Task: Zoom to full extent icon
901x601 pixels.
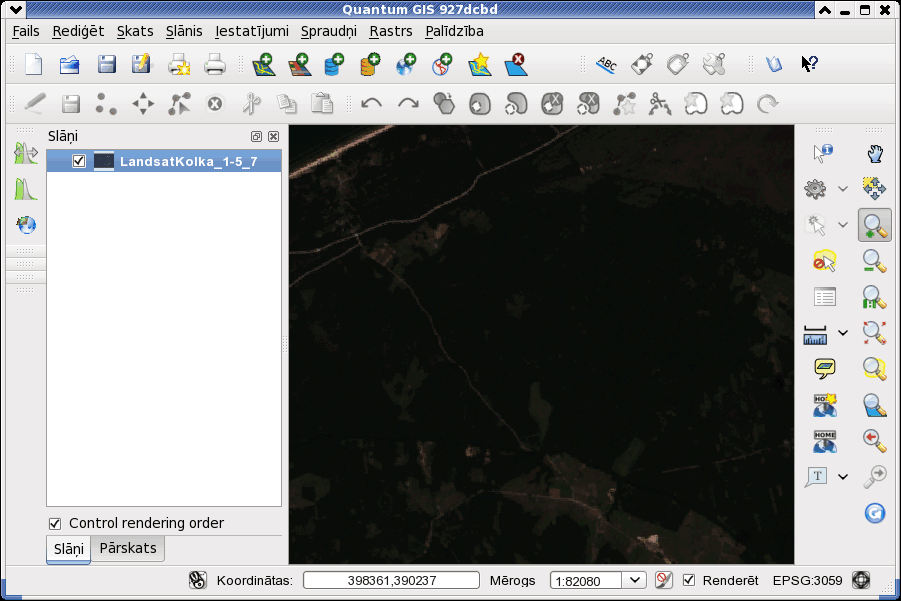Action: (875, 333)
